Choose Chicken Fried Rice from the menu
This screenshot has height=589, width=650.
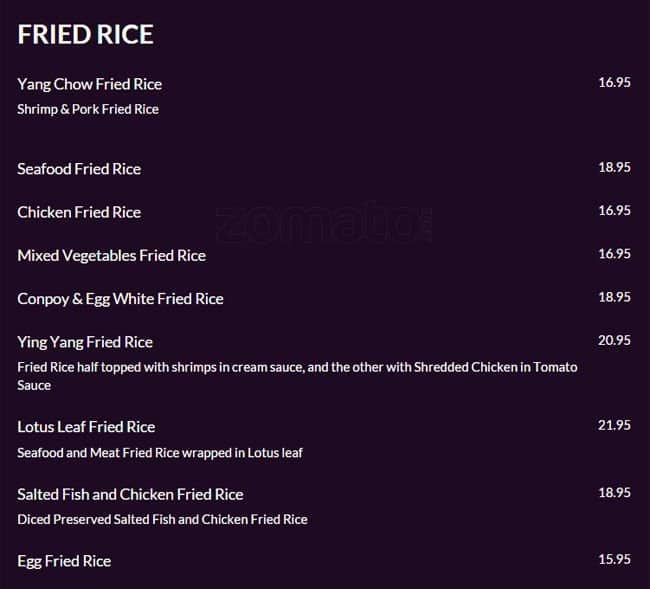pos(79,212)
